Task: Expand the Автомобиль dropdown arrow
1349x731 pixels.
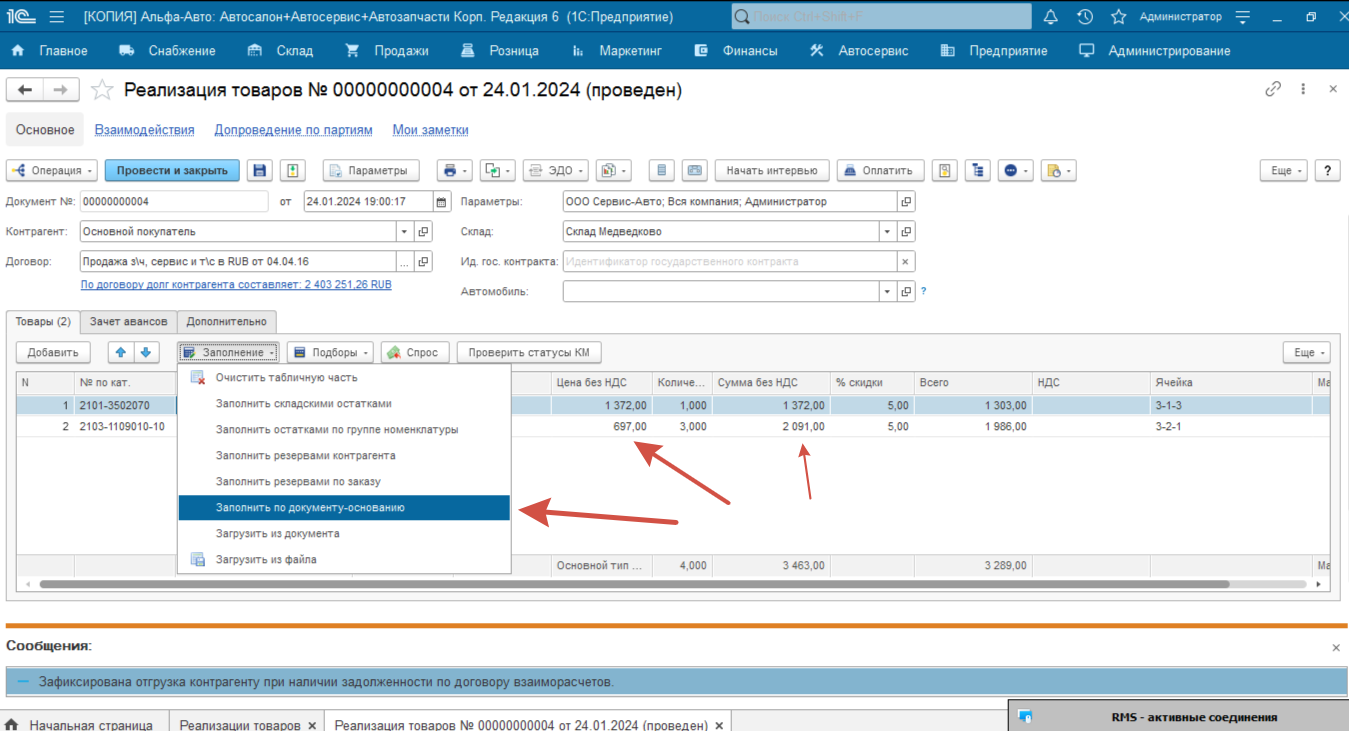Action: pyautogui.click(x=887, y=292)
